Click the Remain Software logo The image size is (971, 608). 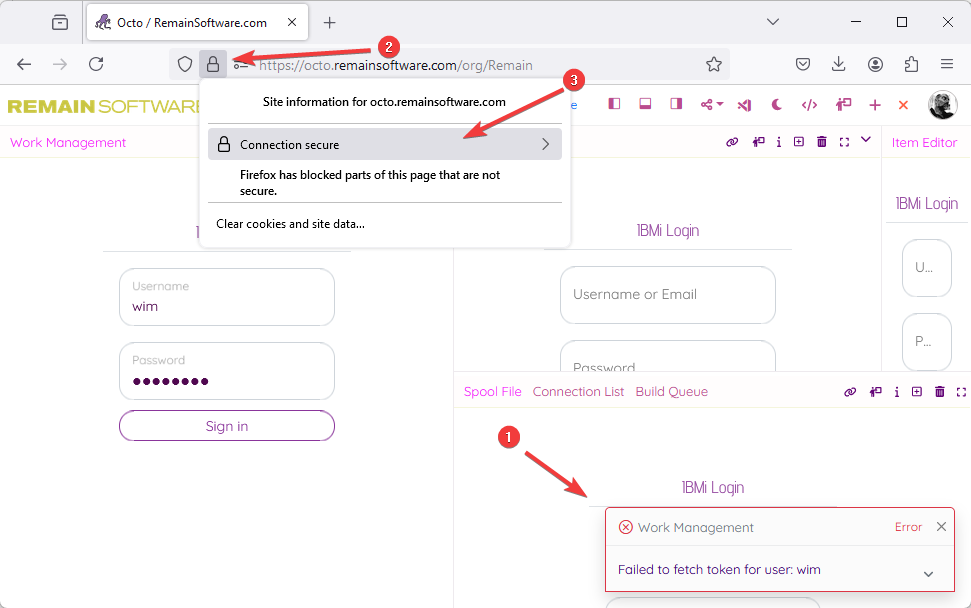(103, 106)
